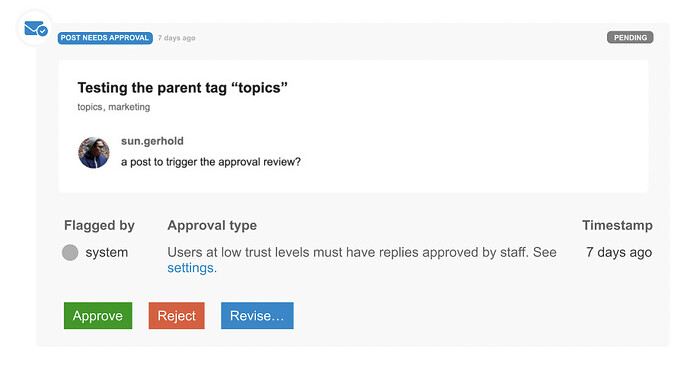Click the envelope checkmark review icon
Viewport: 690px width, 374px height.
[x=36, y=29]
